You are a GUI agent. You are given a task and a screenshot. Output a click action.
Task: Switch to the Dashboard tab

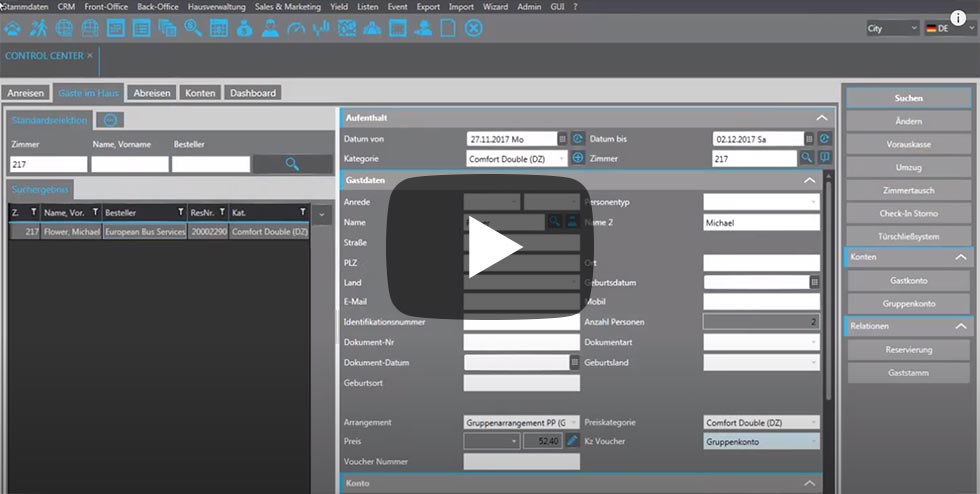click(252, 93)
